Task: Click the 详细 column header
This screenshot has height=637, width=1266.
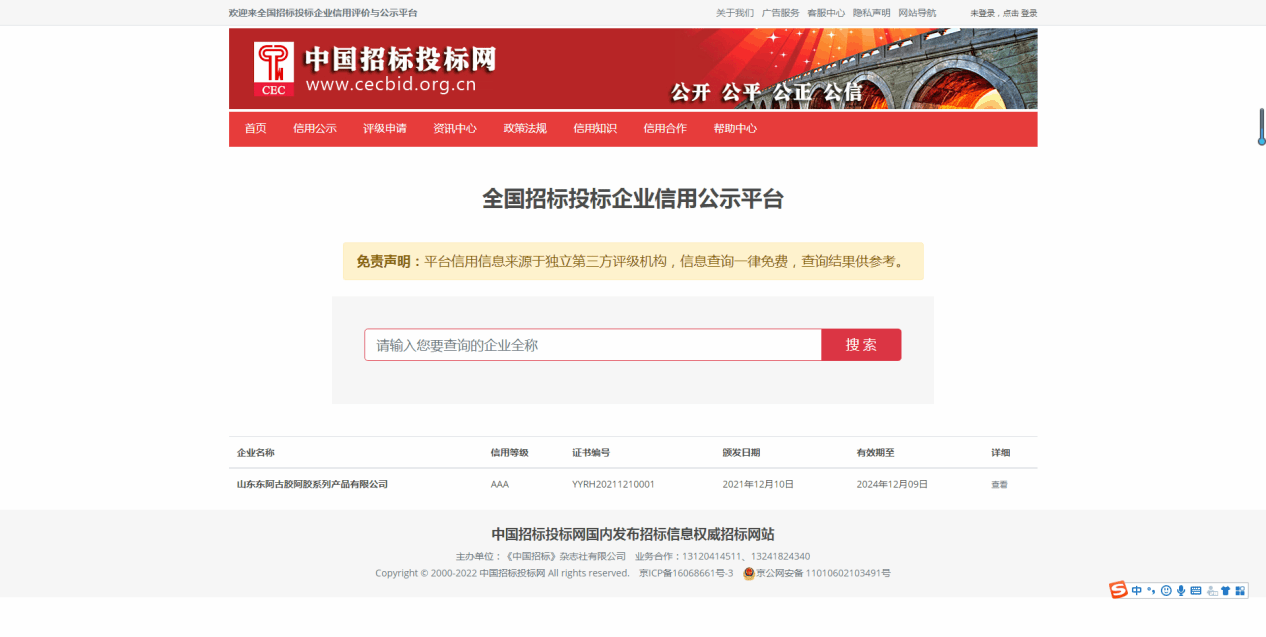Action: tap(1000, 453)
